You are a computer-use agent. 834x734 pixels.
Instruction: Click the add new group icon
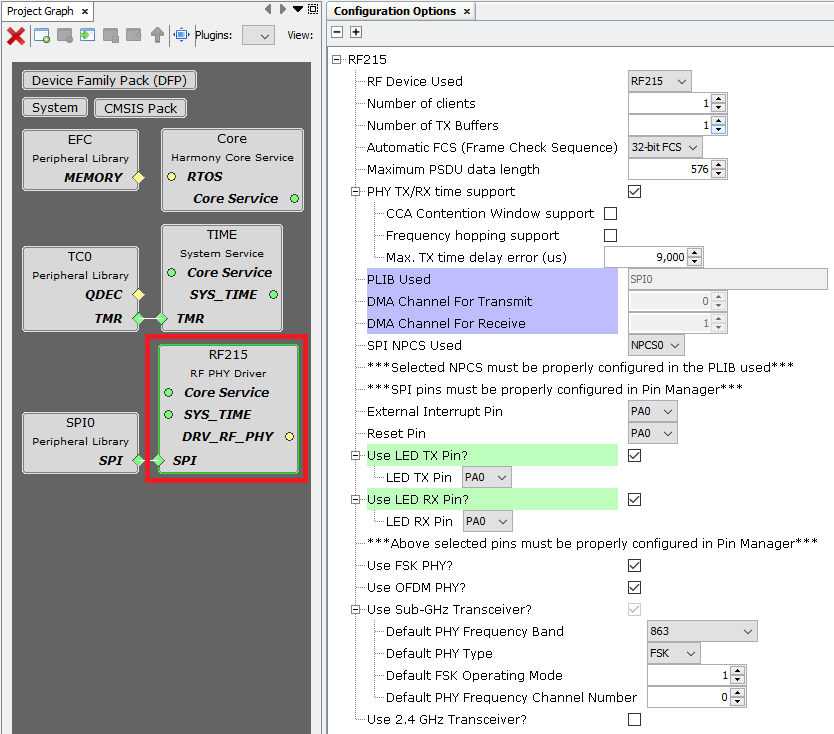point(41,36)
